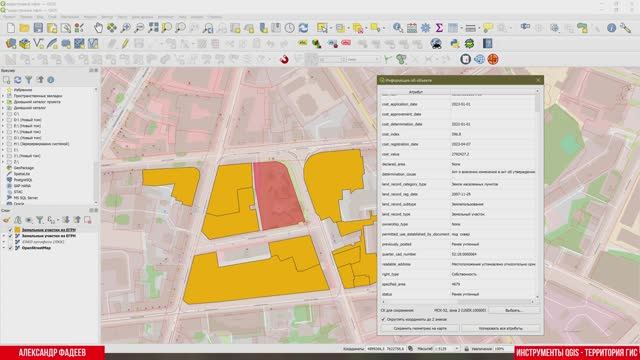Open Data Source Manager icon
Screen dimensions: 640x360
(11, 44)
